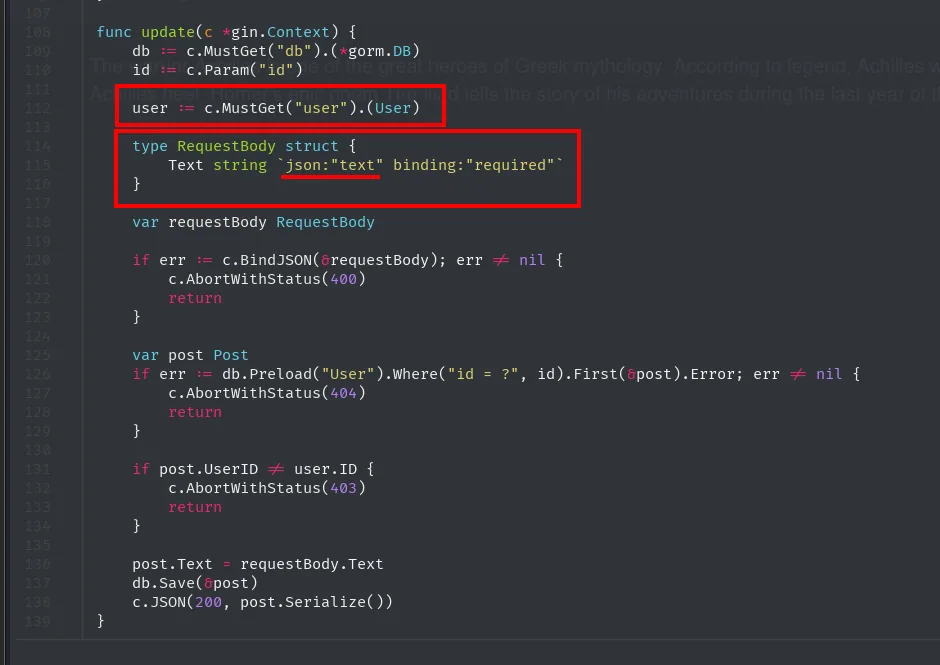Viewport: 940px width, 665px height.
Task: Click return below AbortWithStatus(400)
Action: [x=195, y=298]
